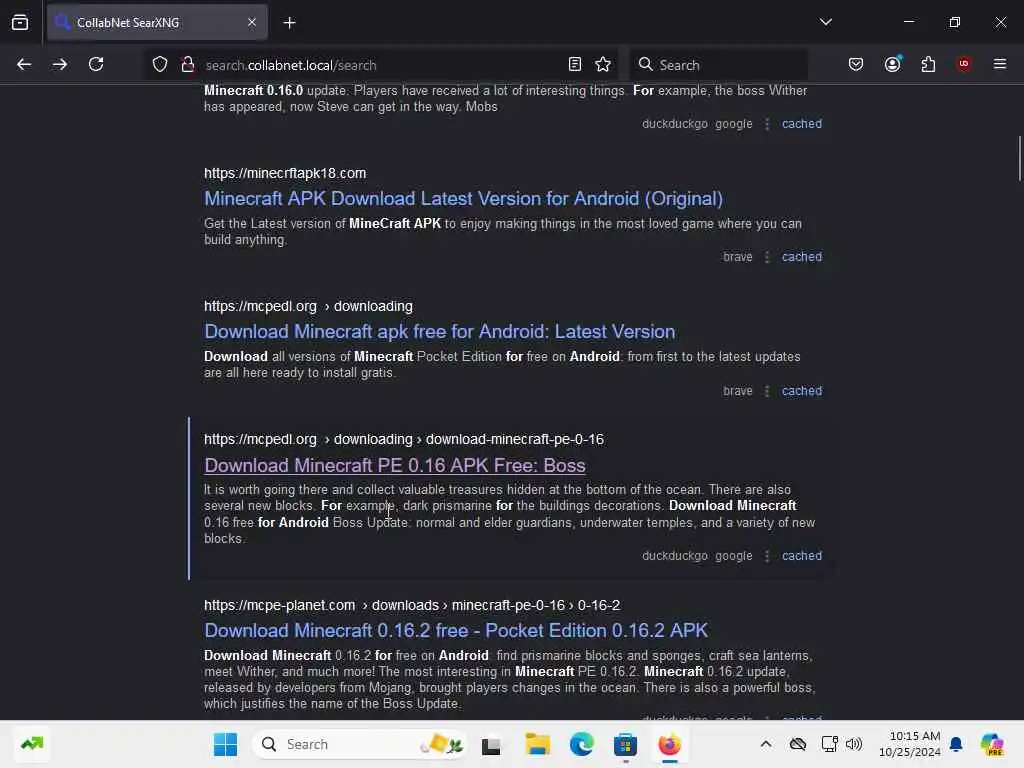
Task: Open Minecraft APK Download Latest Version result
Action: [463, 199]
